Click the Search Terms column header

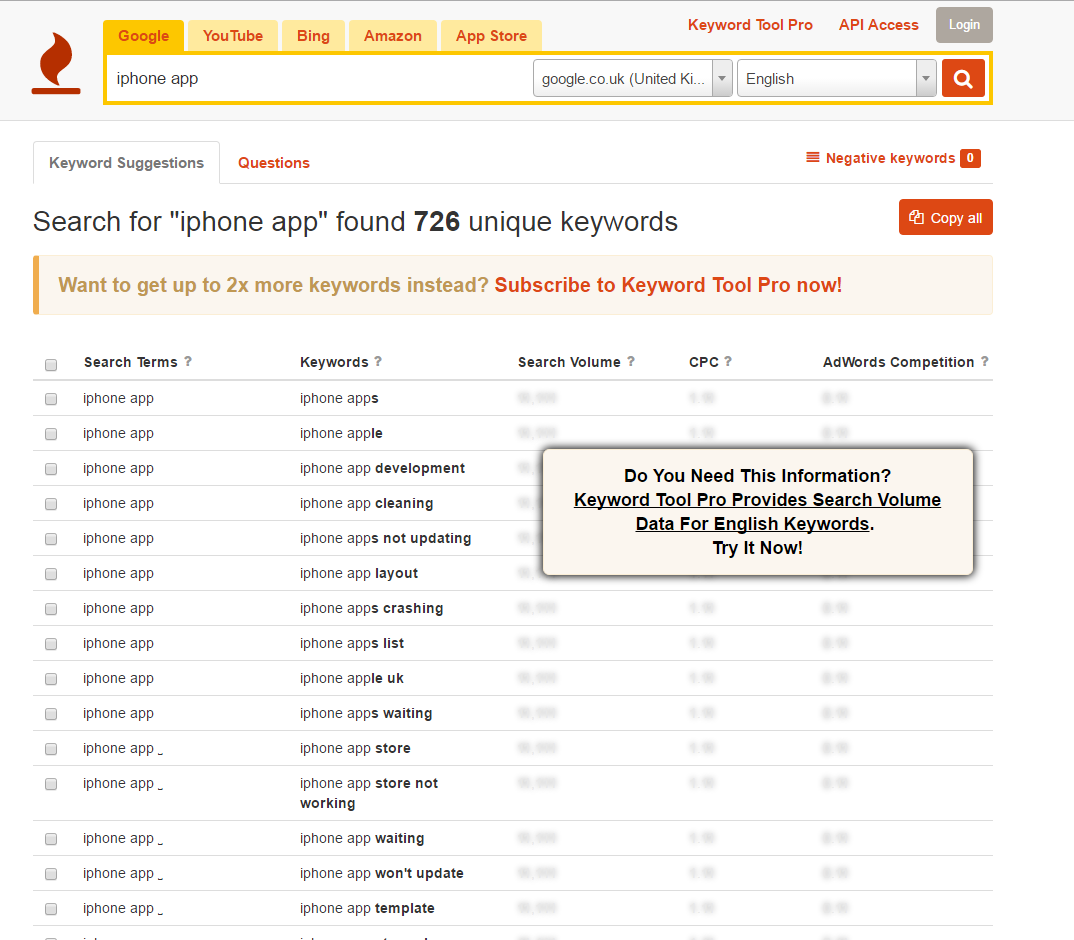click(130, 362)
